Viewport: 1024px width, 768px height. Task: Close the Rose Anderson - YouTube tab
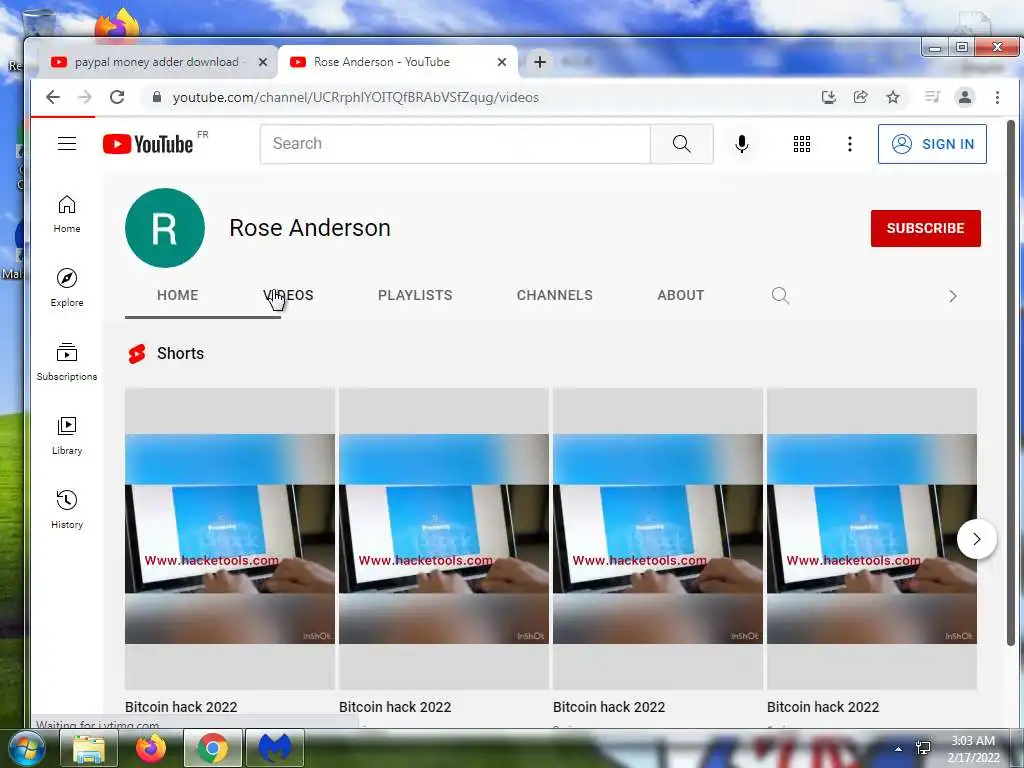(502, 62)
